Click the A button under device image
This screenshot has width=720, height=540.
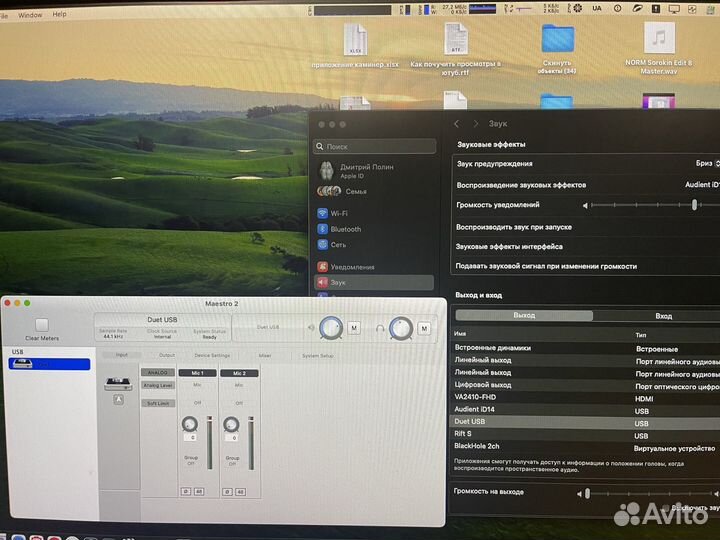118,399
